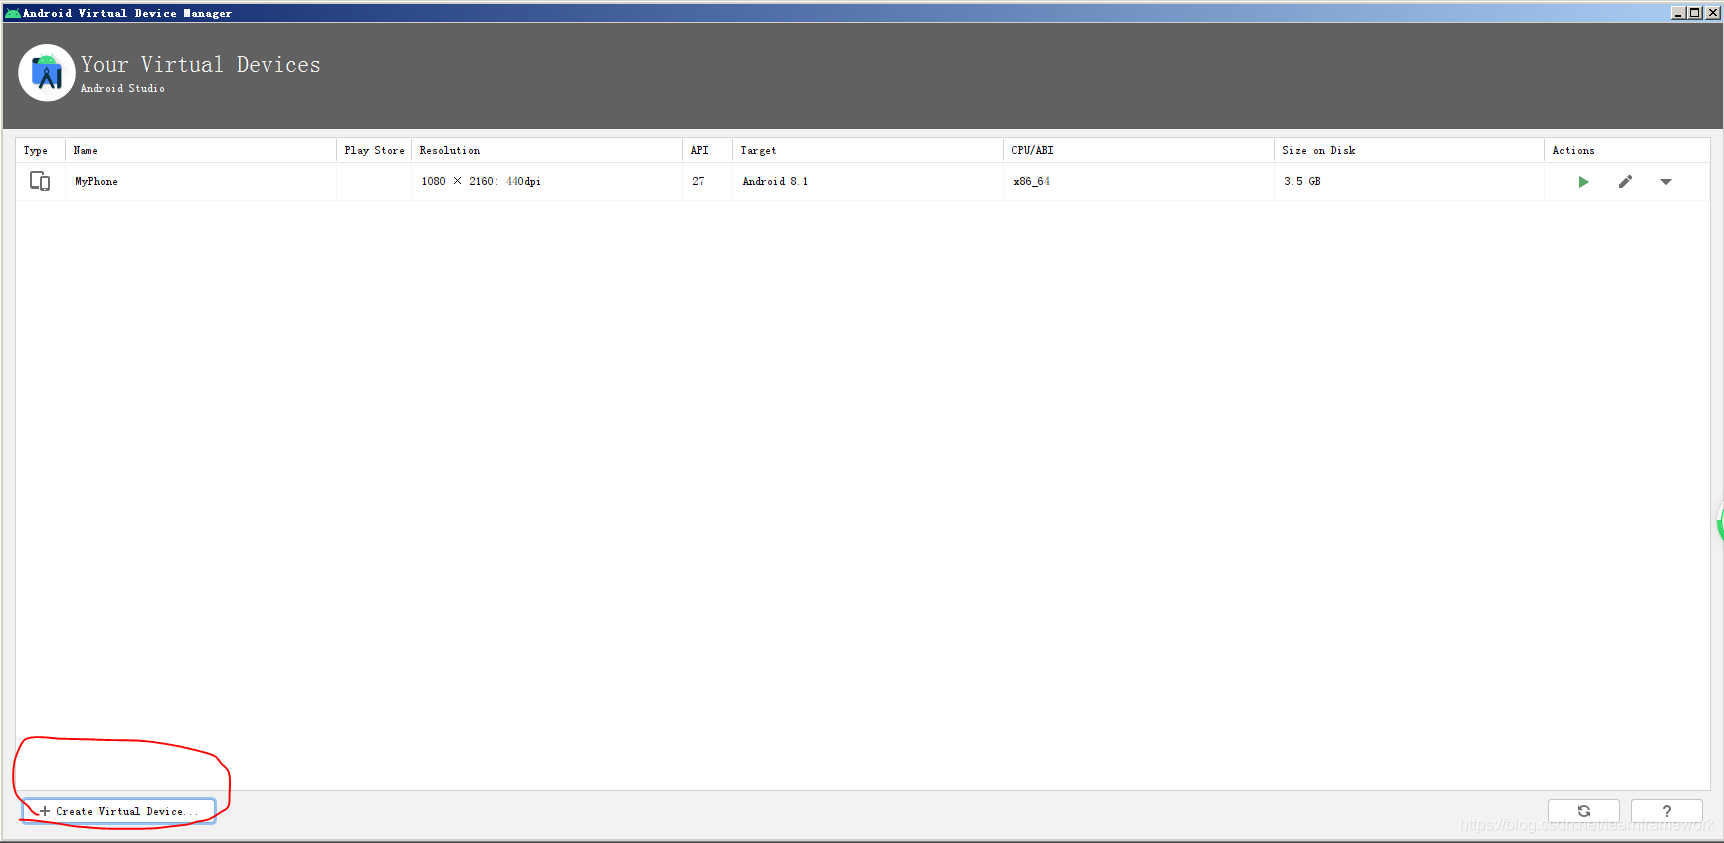The width and height of the screenshot is (1724, 843).
Task: Click API level 27 cell
Action: click(x=707, y=181)
